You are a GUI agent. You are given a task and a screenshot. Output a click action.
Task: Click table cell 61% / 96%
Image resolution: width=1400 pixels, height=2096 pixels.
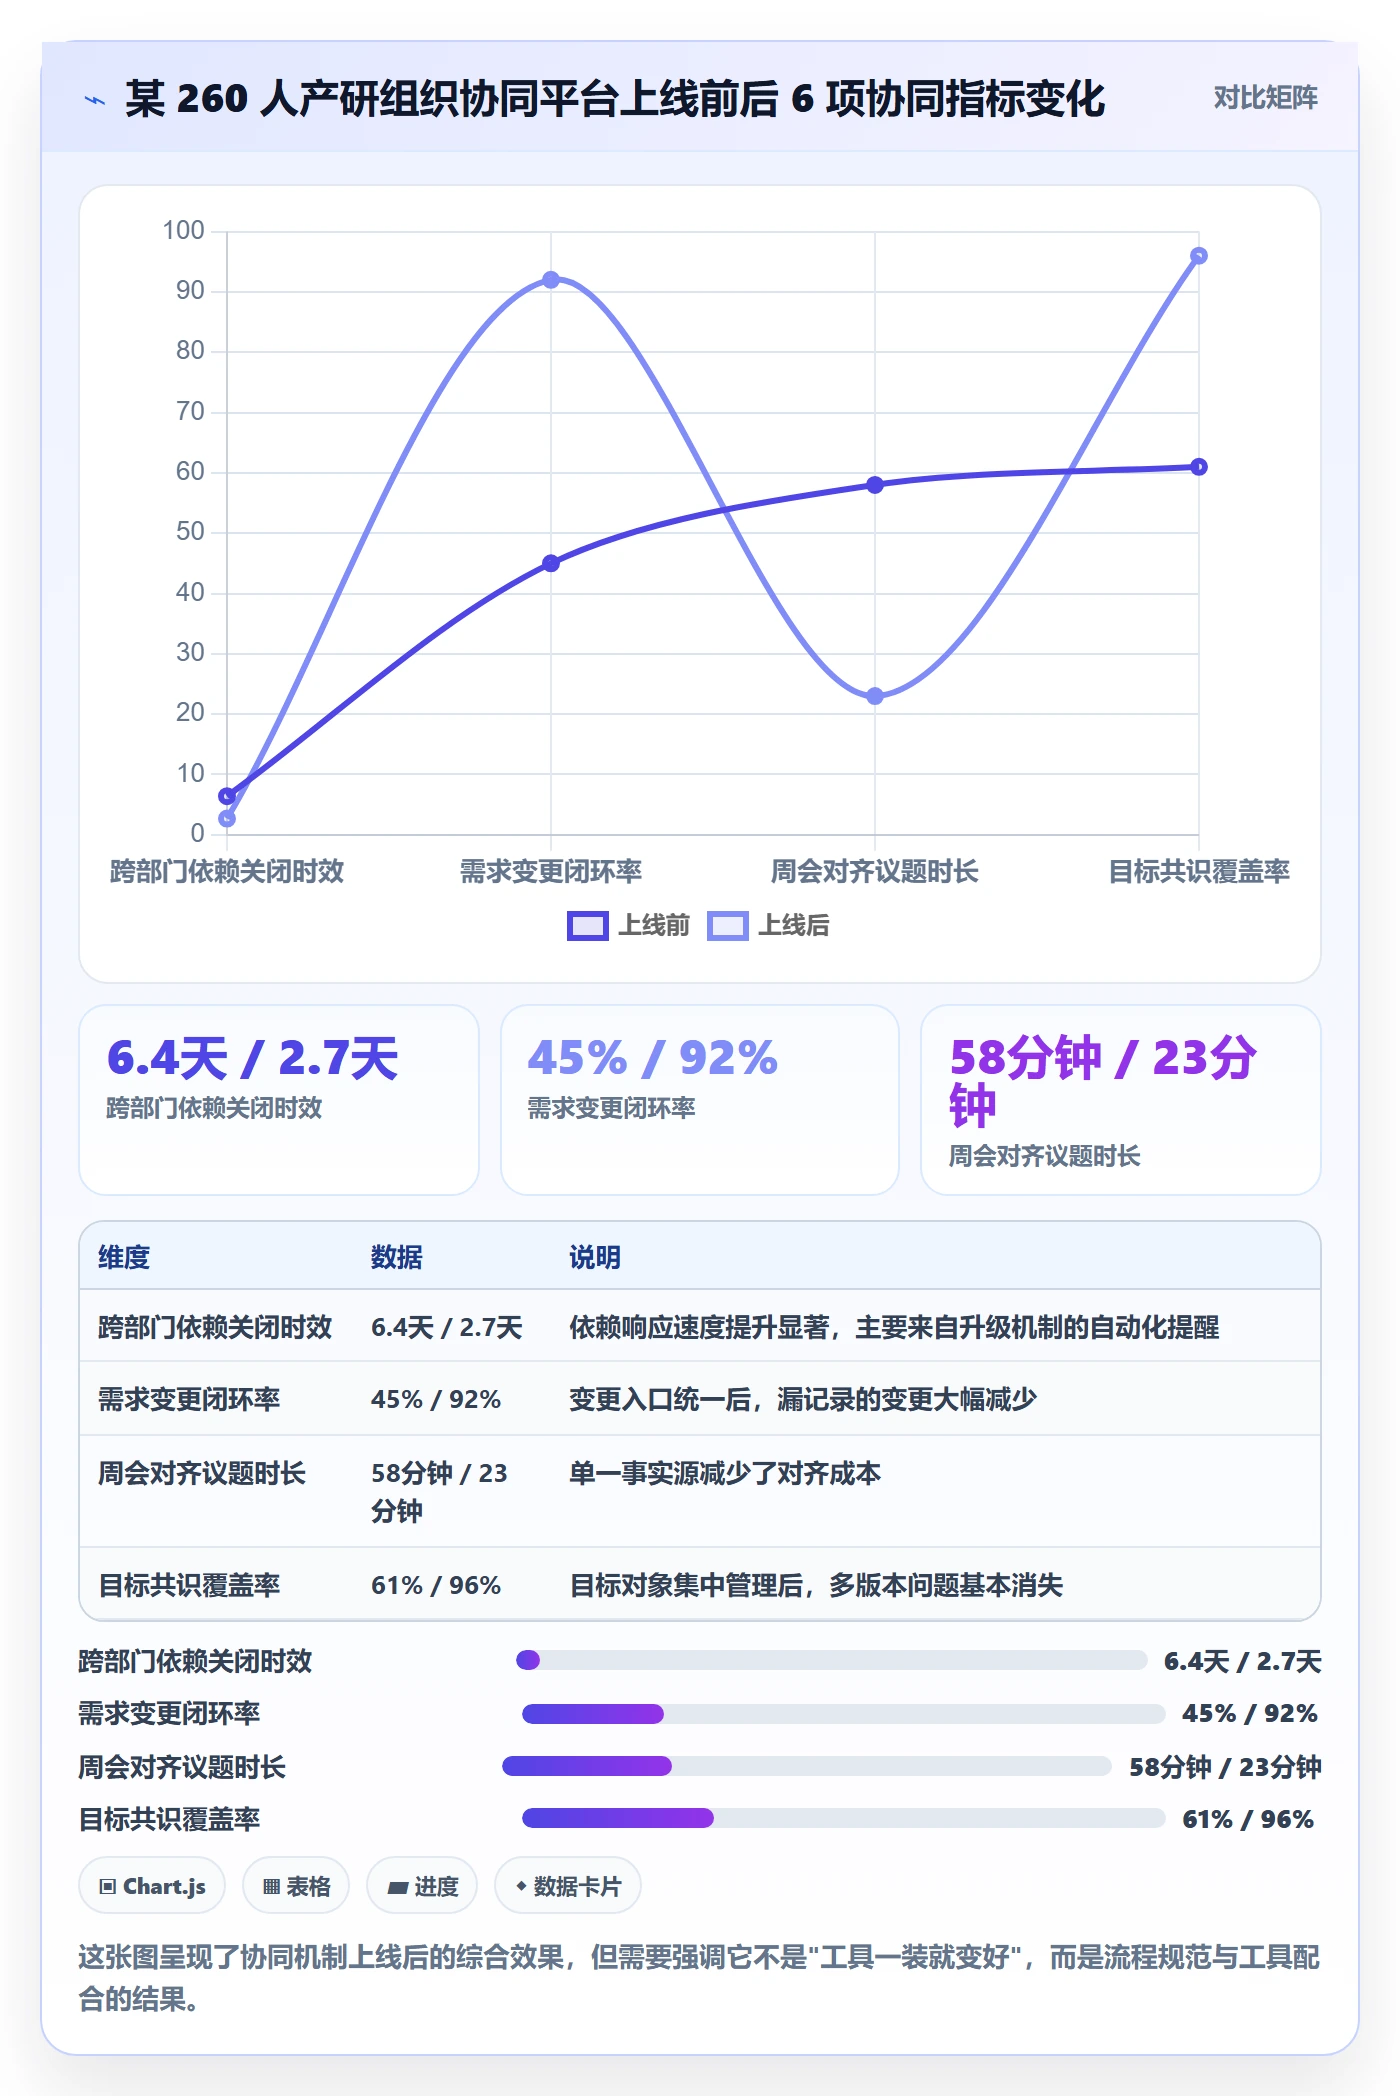click(436, 1585)
